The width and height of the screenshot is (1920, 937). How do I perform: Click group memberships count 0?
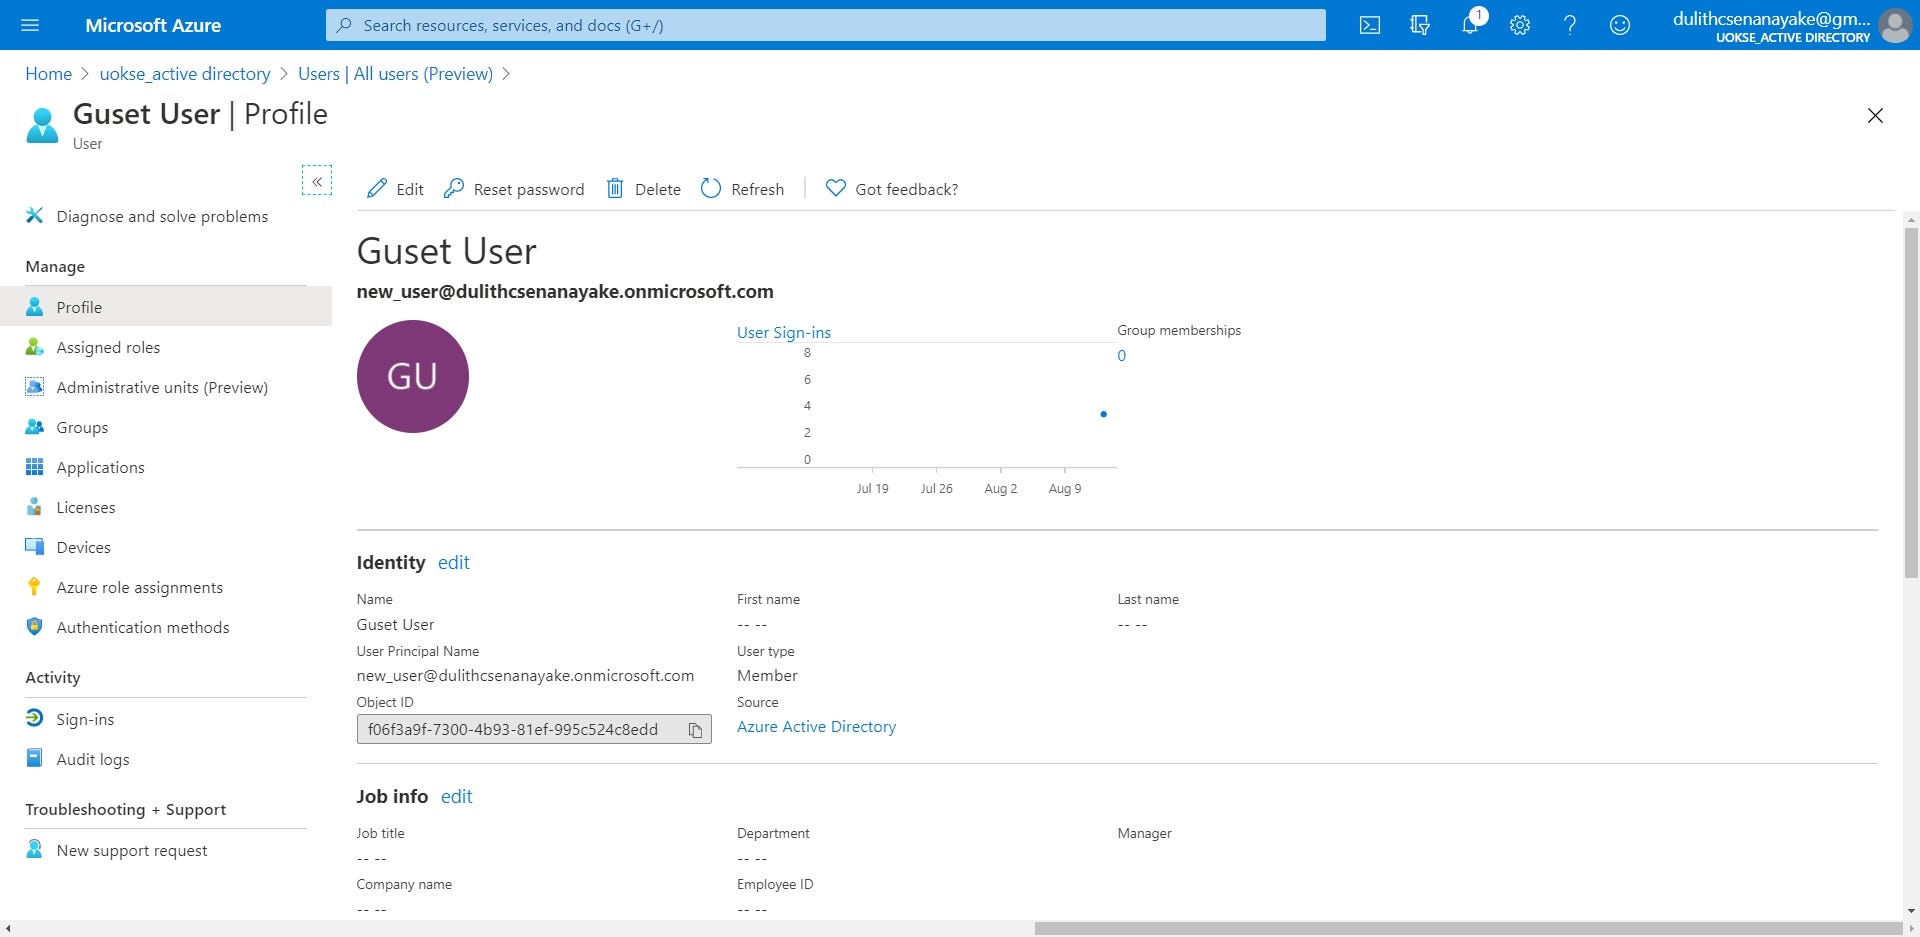coord(1121,356)
